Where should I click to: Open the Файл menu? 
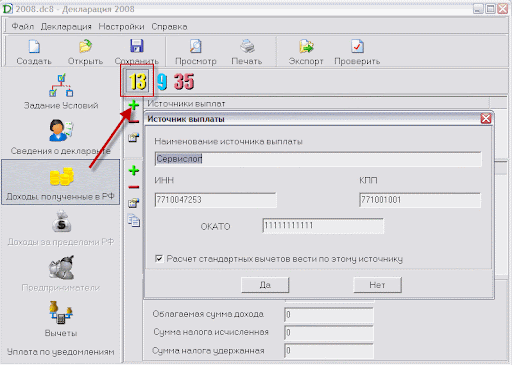[x=23, y=26]
